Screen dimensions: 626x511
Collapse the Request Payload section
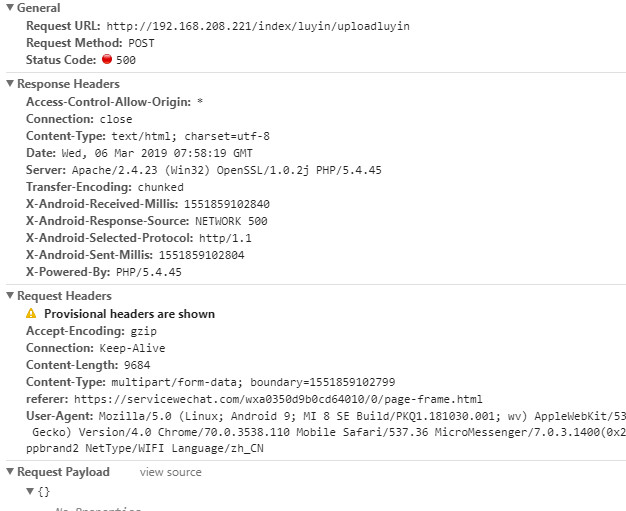[x=10, y=472]
